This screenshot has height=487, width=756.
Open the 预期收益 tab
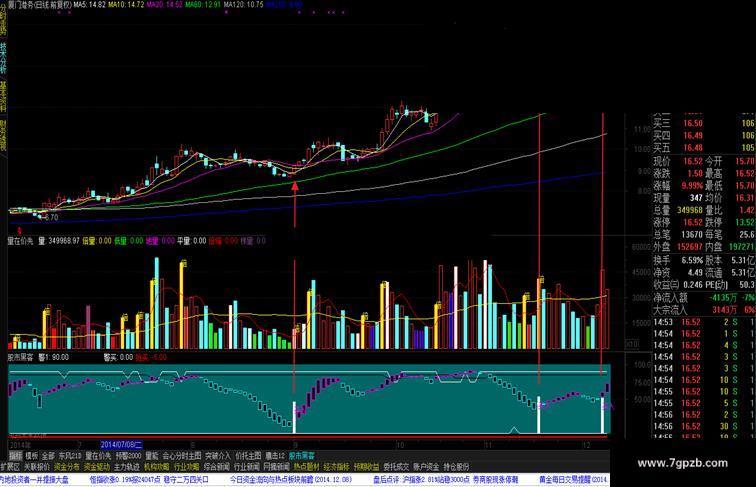click(366, 467)
